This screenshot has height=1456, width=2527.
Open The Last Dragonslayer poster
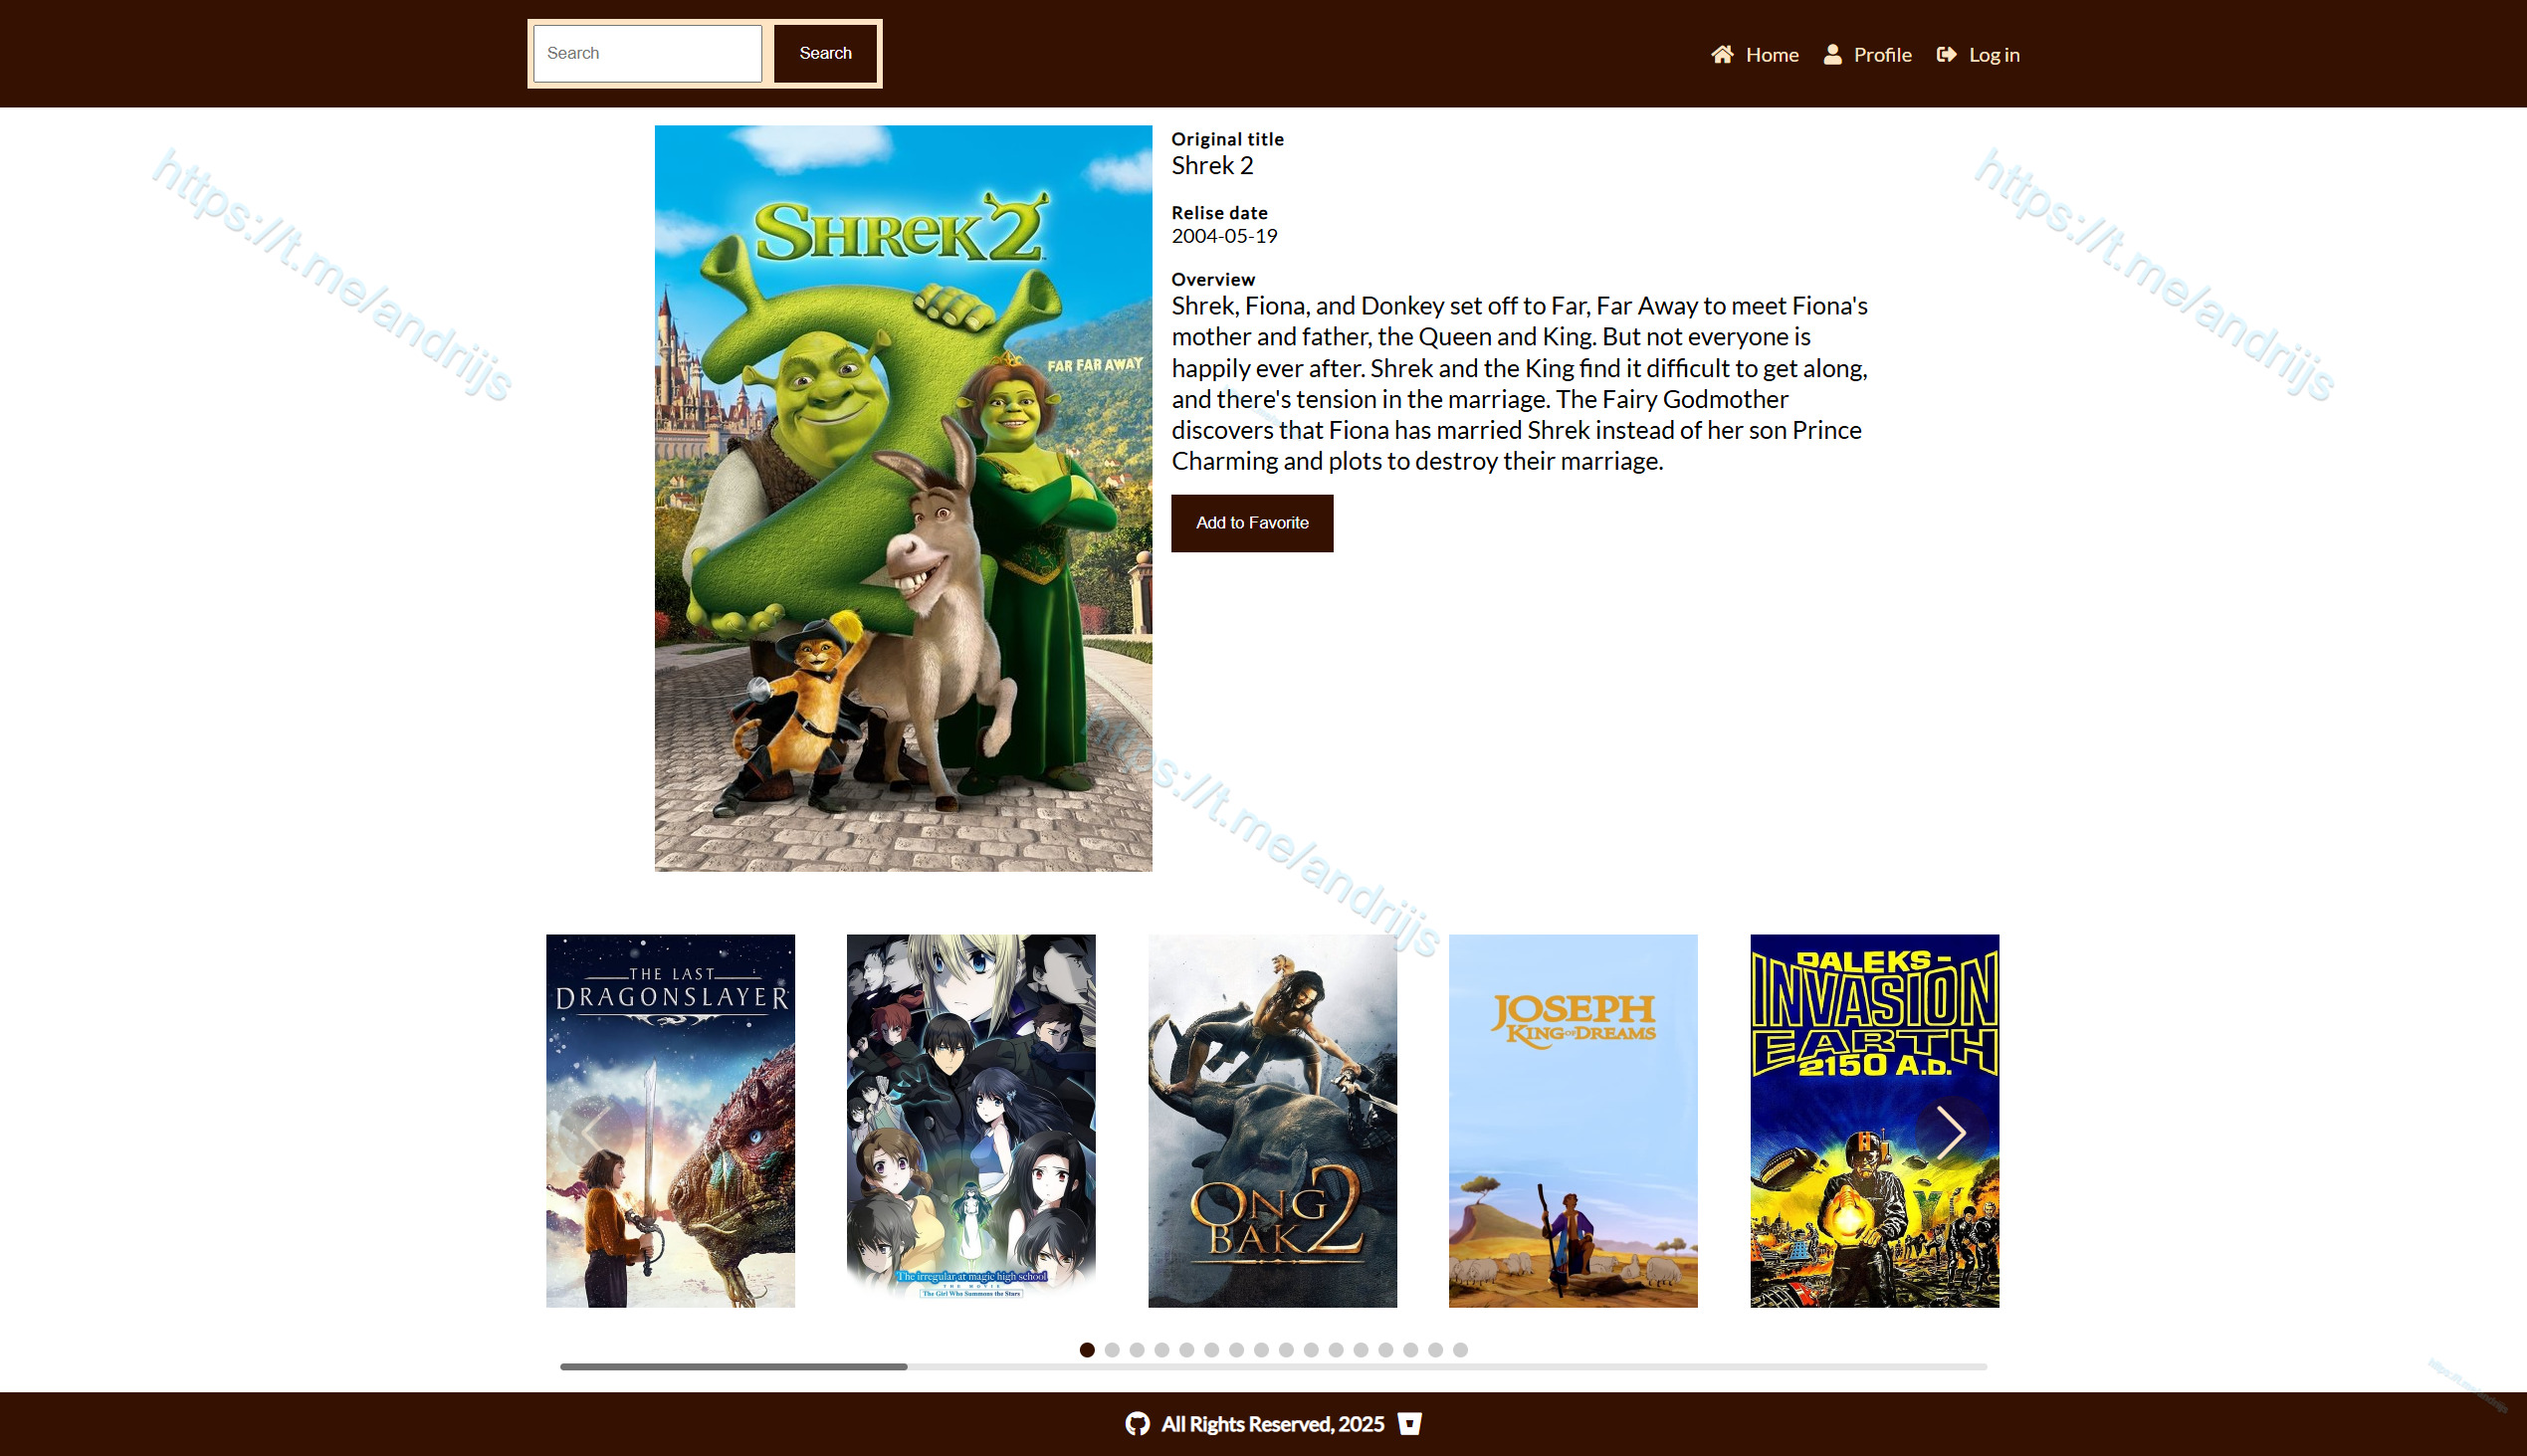pyautogui.click(x=670, y=1120)
